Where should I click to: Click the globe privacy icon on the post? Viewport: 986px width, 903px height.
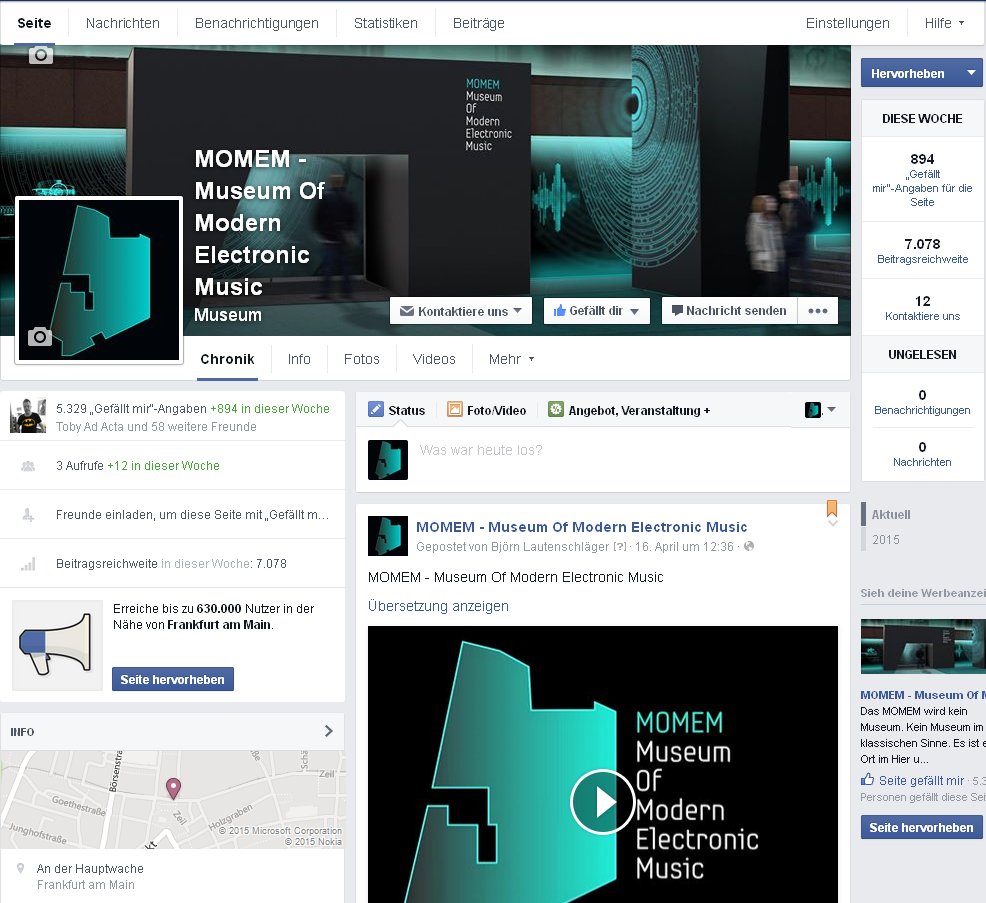pyautogui.click(x=749, y=546)
